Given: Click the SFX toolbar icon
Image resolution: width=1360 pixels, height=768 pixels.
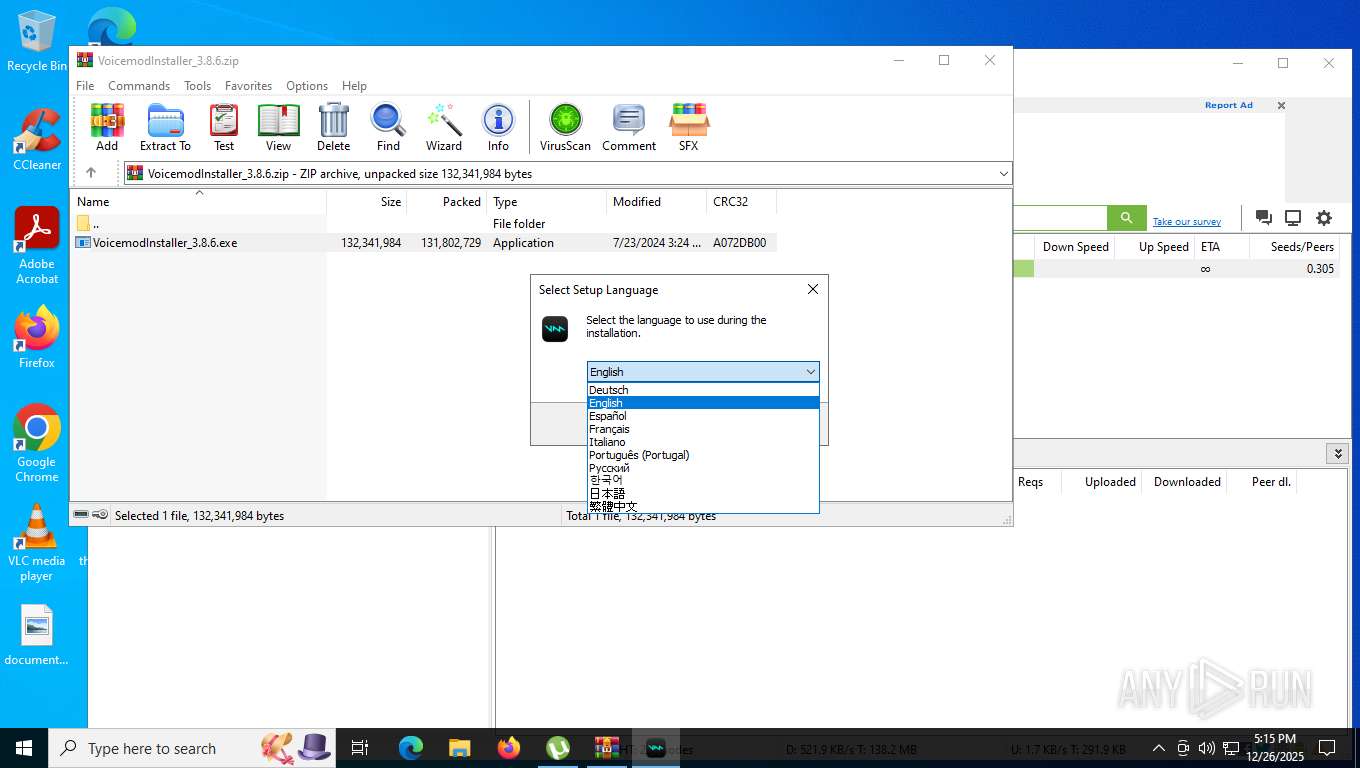Looking at the screenshot, I should coord(689,127).
